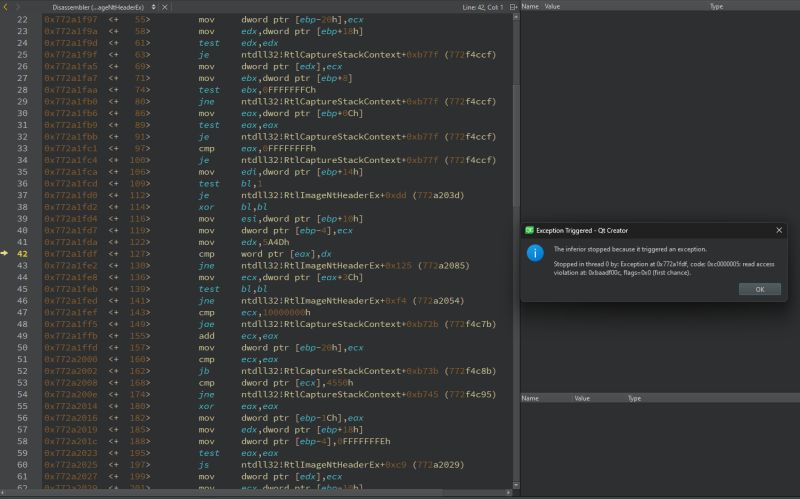The width and height of the screenshot is (800, 499).
Task: Sort upper panel by Type column
Action: pos(716,7)
